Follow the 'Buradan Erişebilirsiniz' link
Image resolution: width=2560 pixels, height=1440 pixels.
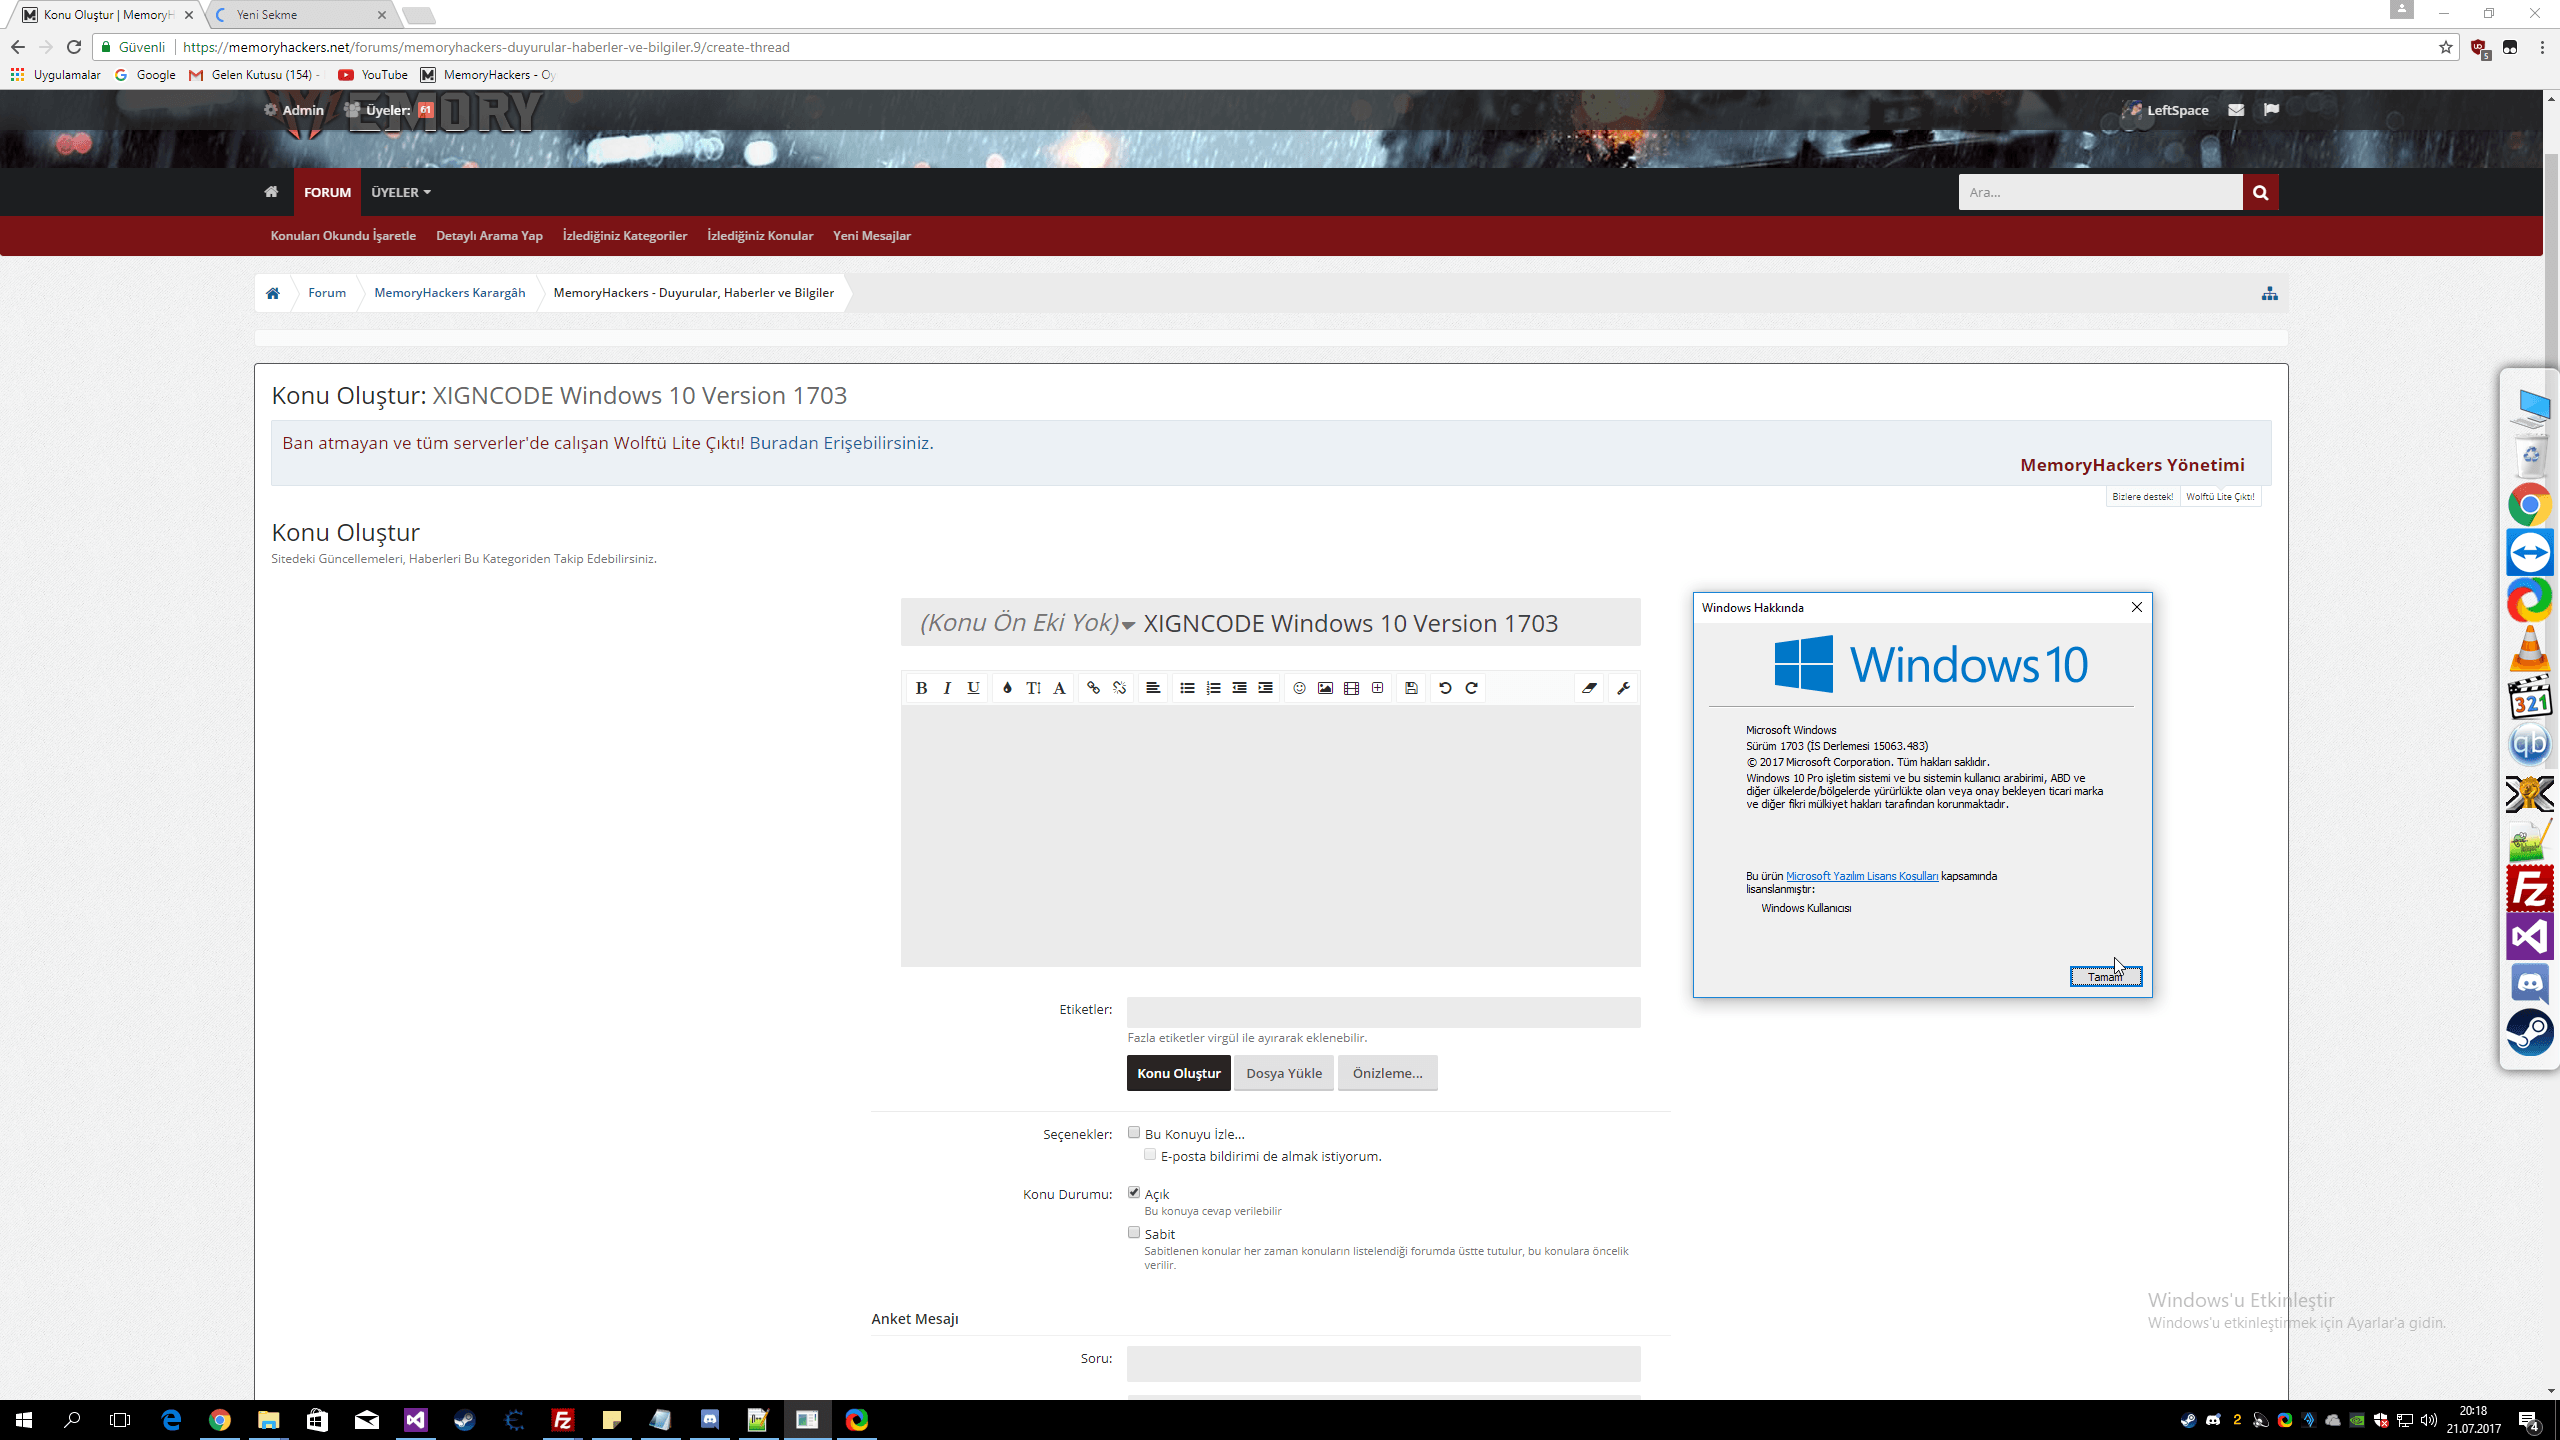click(841, 443)
